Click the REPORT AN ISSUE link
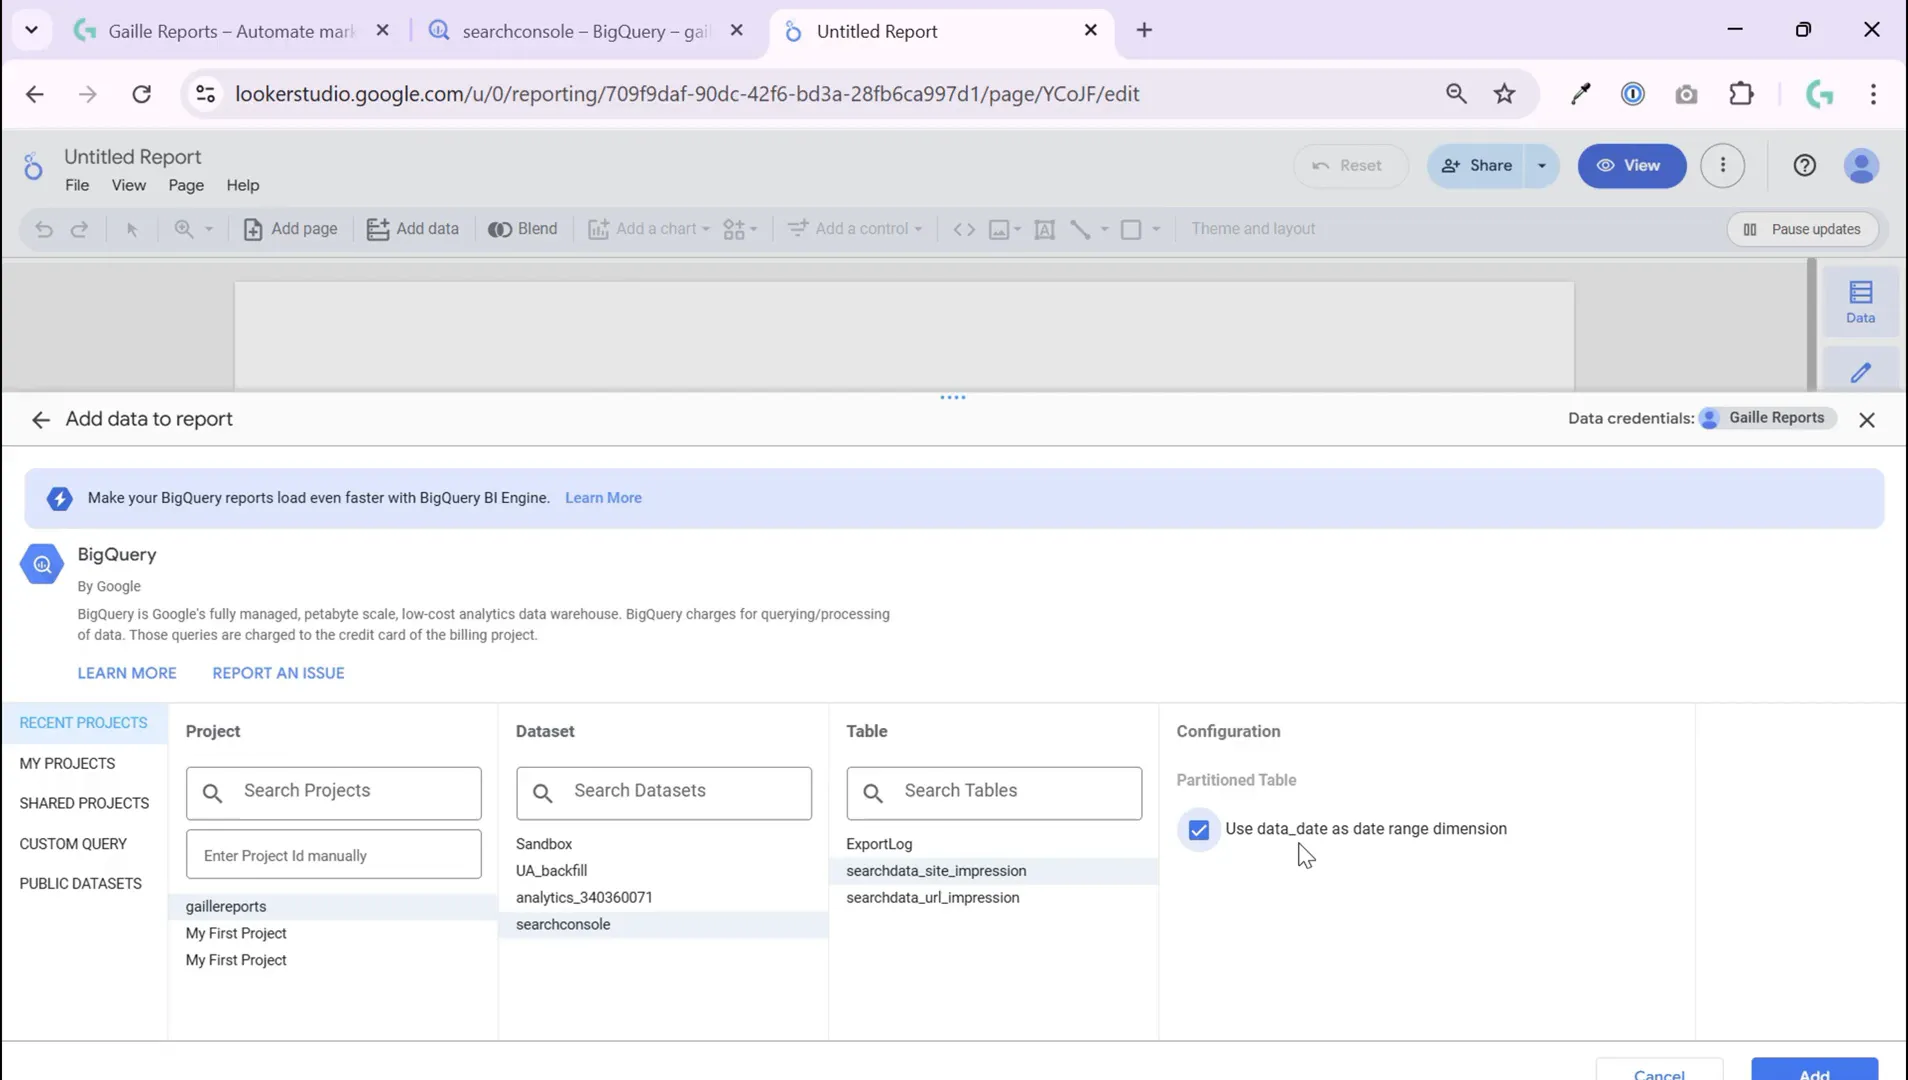Image resolution: width=1908 pixels, height=1080 pixels. 278,673
